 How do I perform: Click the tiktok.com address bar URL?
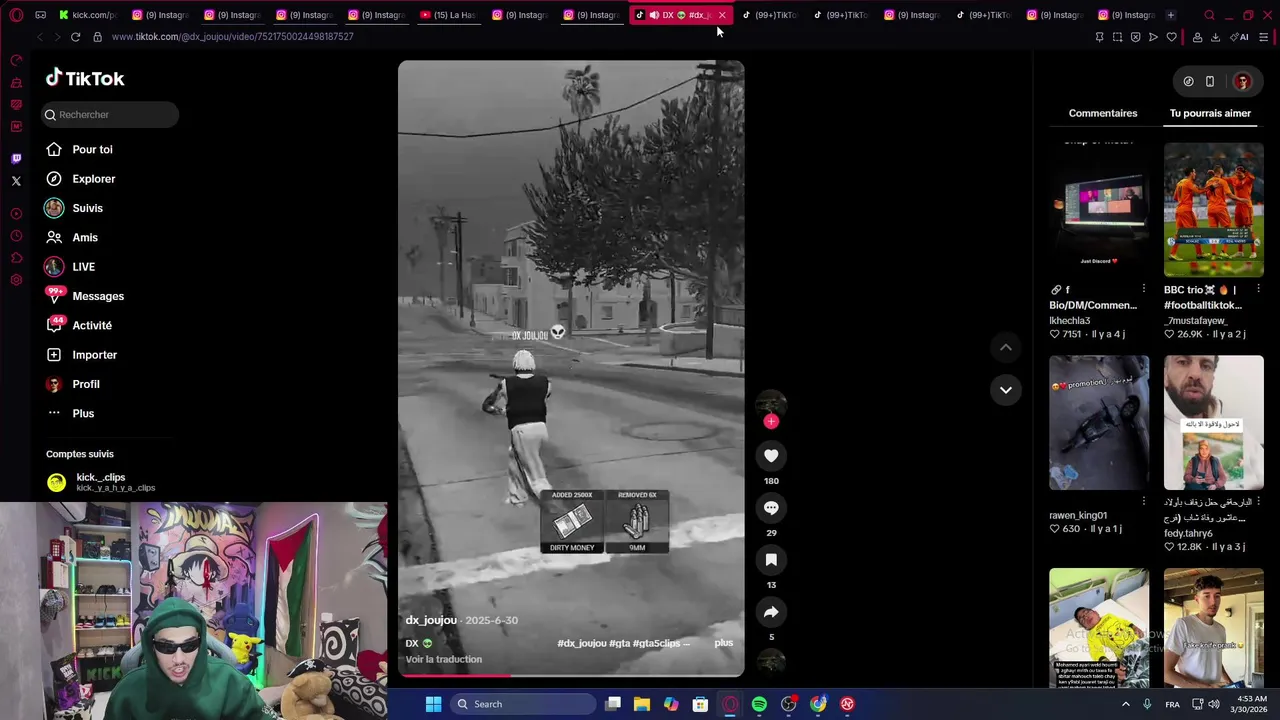[x=232, y=37]
